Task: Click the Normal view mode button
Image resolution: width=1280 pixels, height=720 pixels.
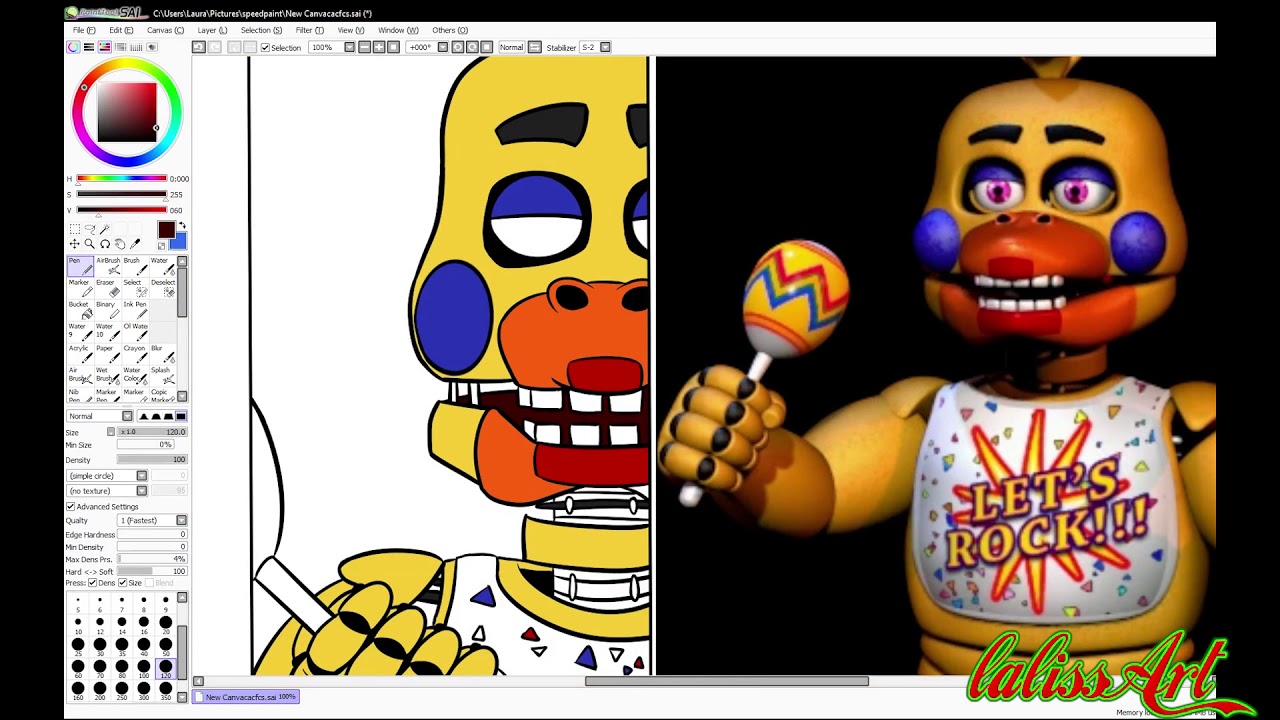Action: (x=512, y=47)
